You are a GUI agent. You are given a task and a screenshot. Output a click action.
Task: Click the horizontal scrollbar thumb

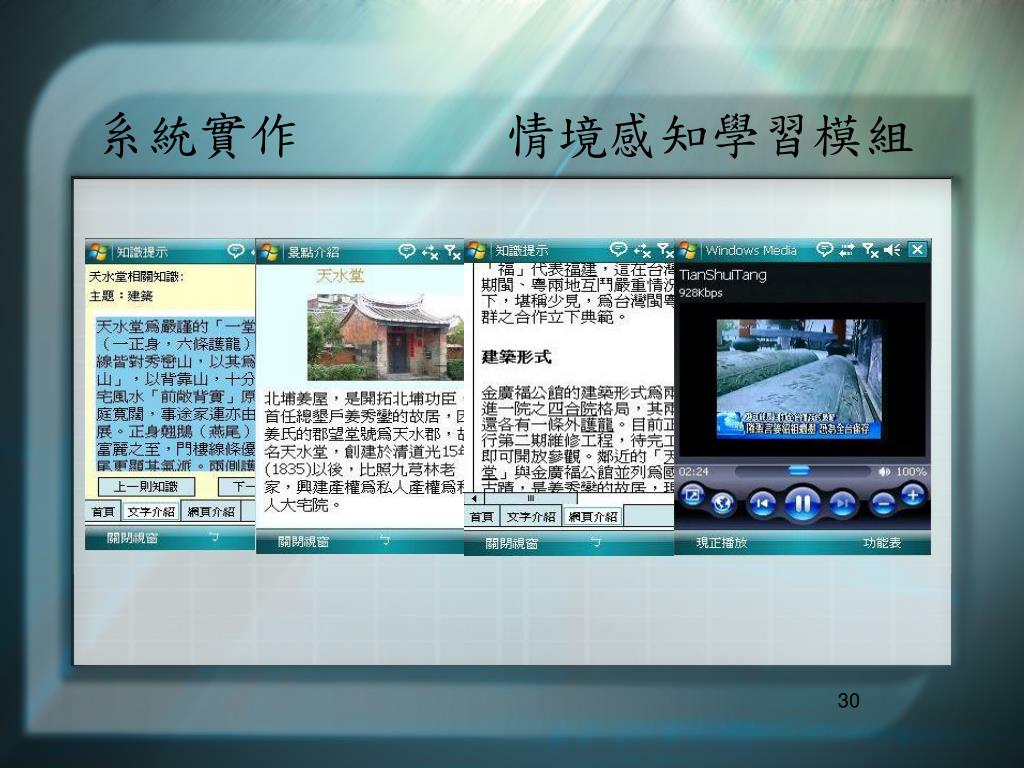530,498
